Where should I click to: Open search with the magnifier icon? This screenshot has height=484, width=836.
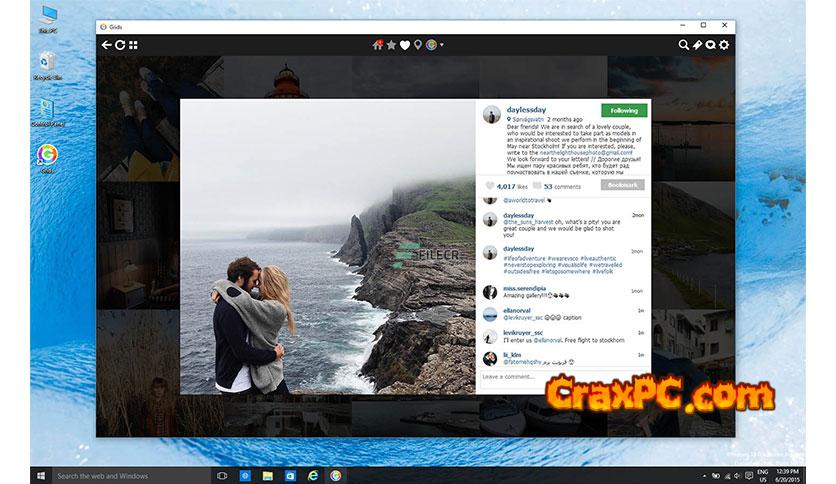683,45
